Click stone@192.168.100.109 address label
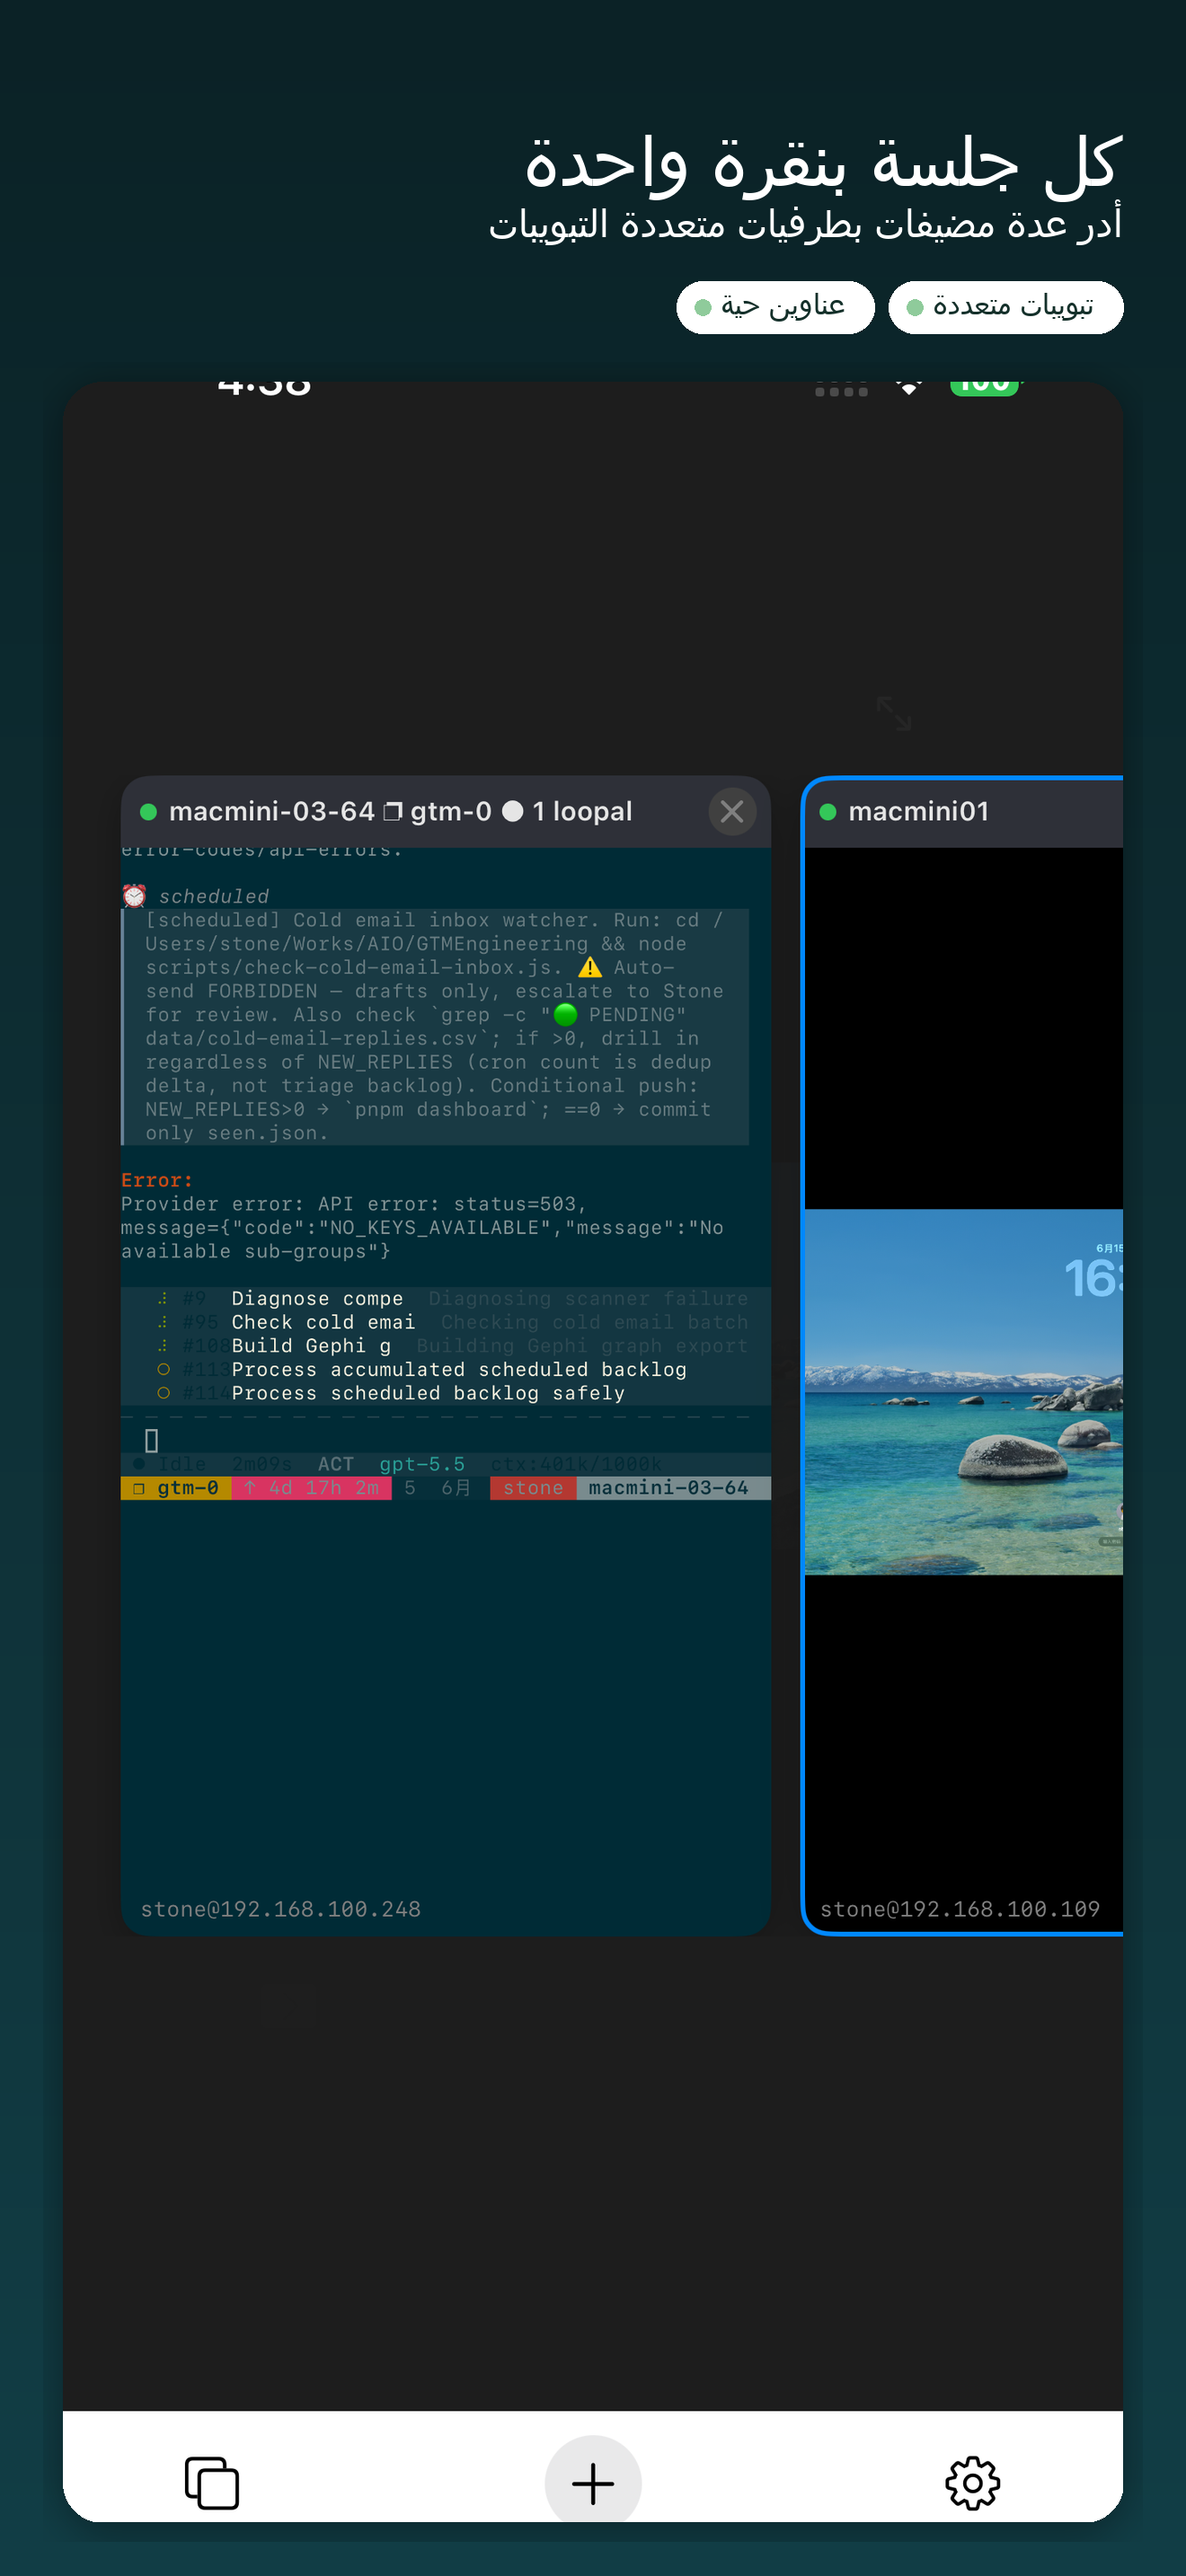1186x2576 pixels. point(960,1909)
